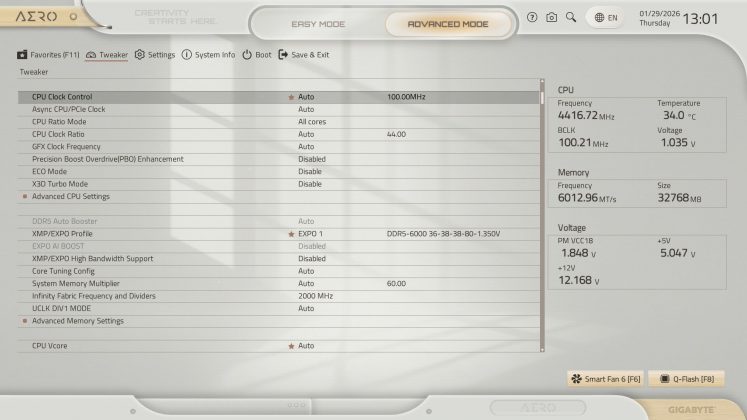This screenshot has width=747, height=420.
Task: Switch to Easy Mode
Action: click(x=317, y=23)
